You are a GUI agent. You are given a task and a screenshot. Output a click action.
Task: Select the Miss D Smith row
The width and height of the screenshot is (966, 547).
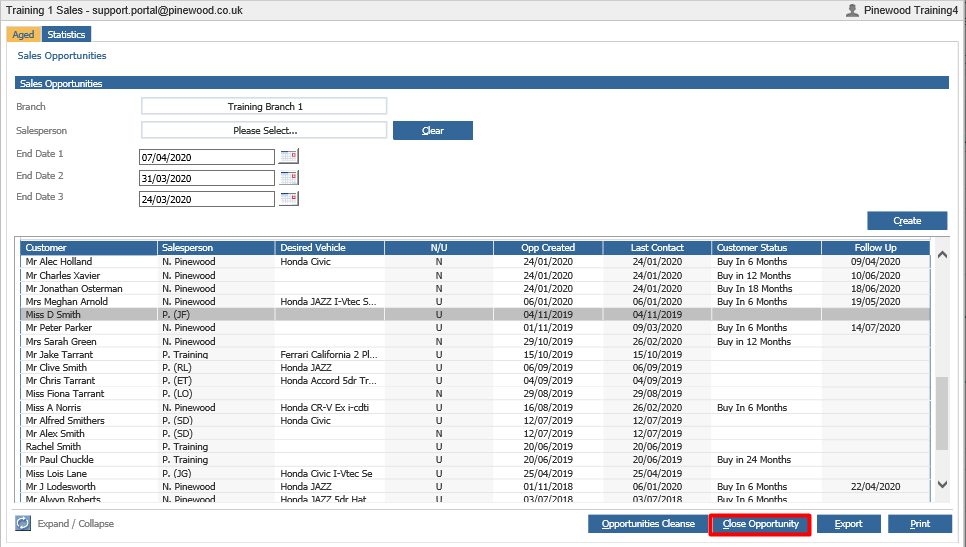[x=475, y=315]
